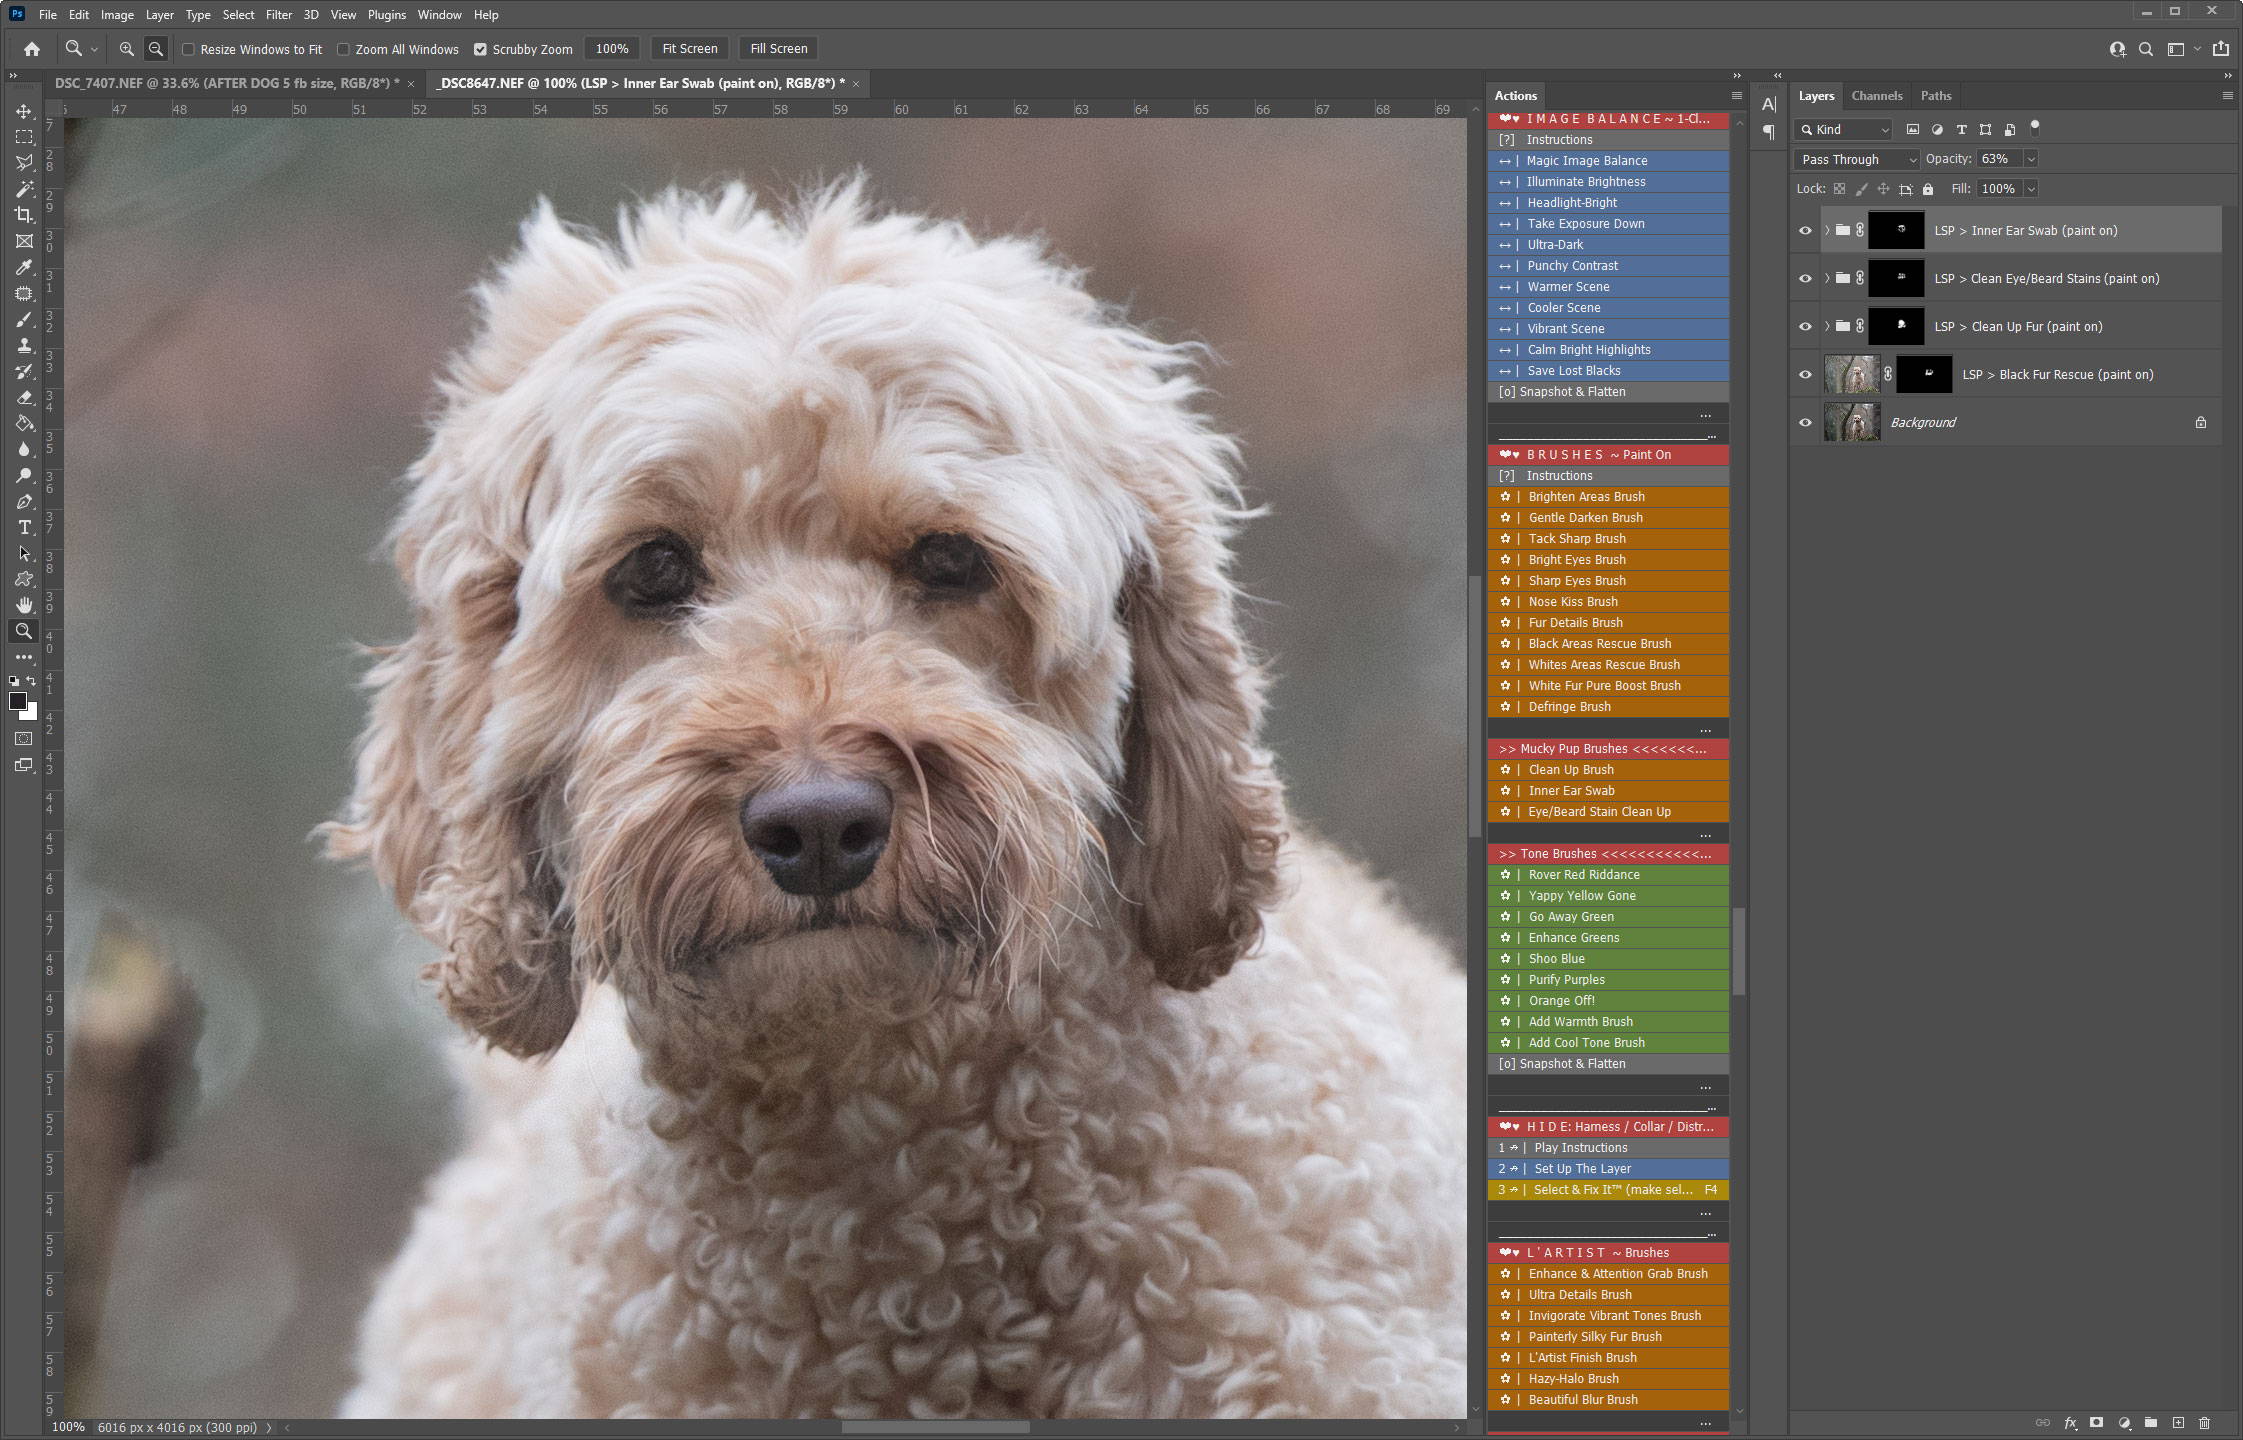Open the Fill slider dropdown arrow
The width and height of the screenshot is (2243, 1440).
pyautogui.click(x=2031, y=189)
